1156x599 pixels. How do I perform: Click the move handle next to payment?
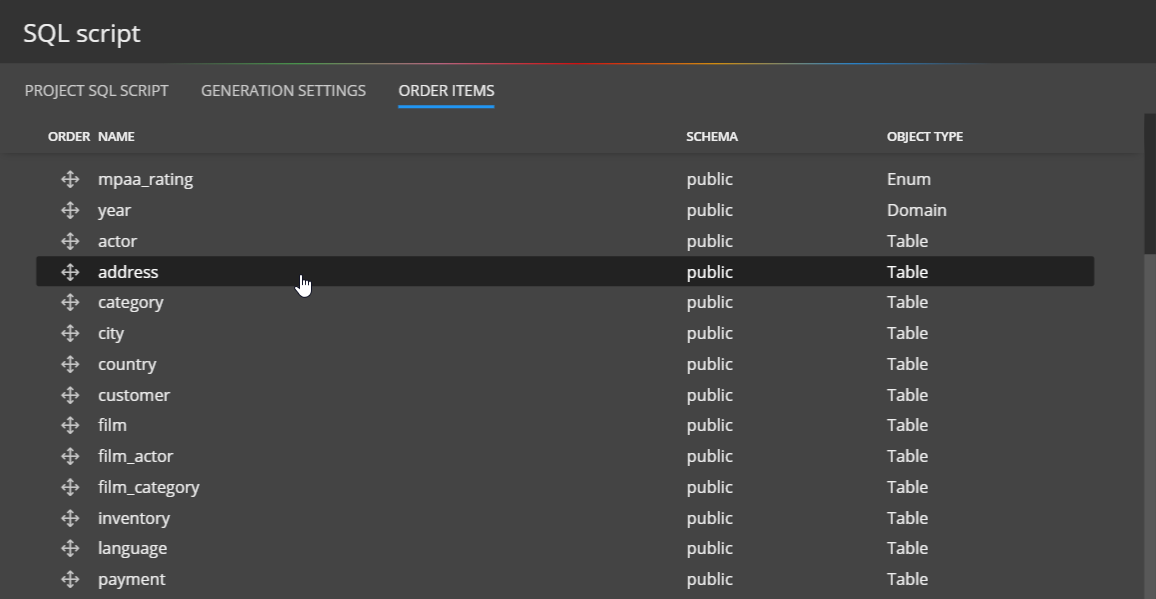70,578
